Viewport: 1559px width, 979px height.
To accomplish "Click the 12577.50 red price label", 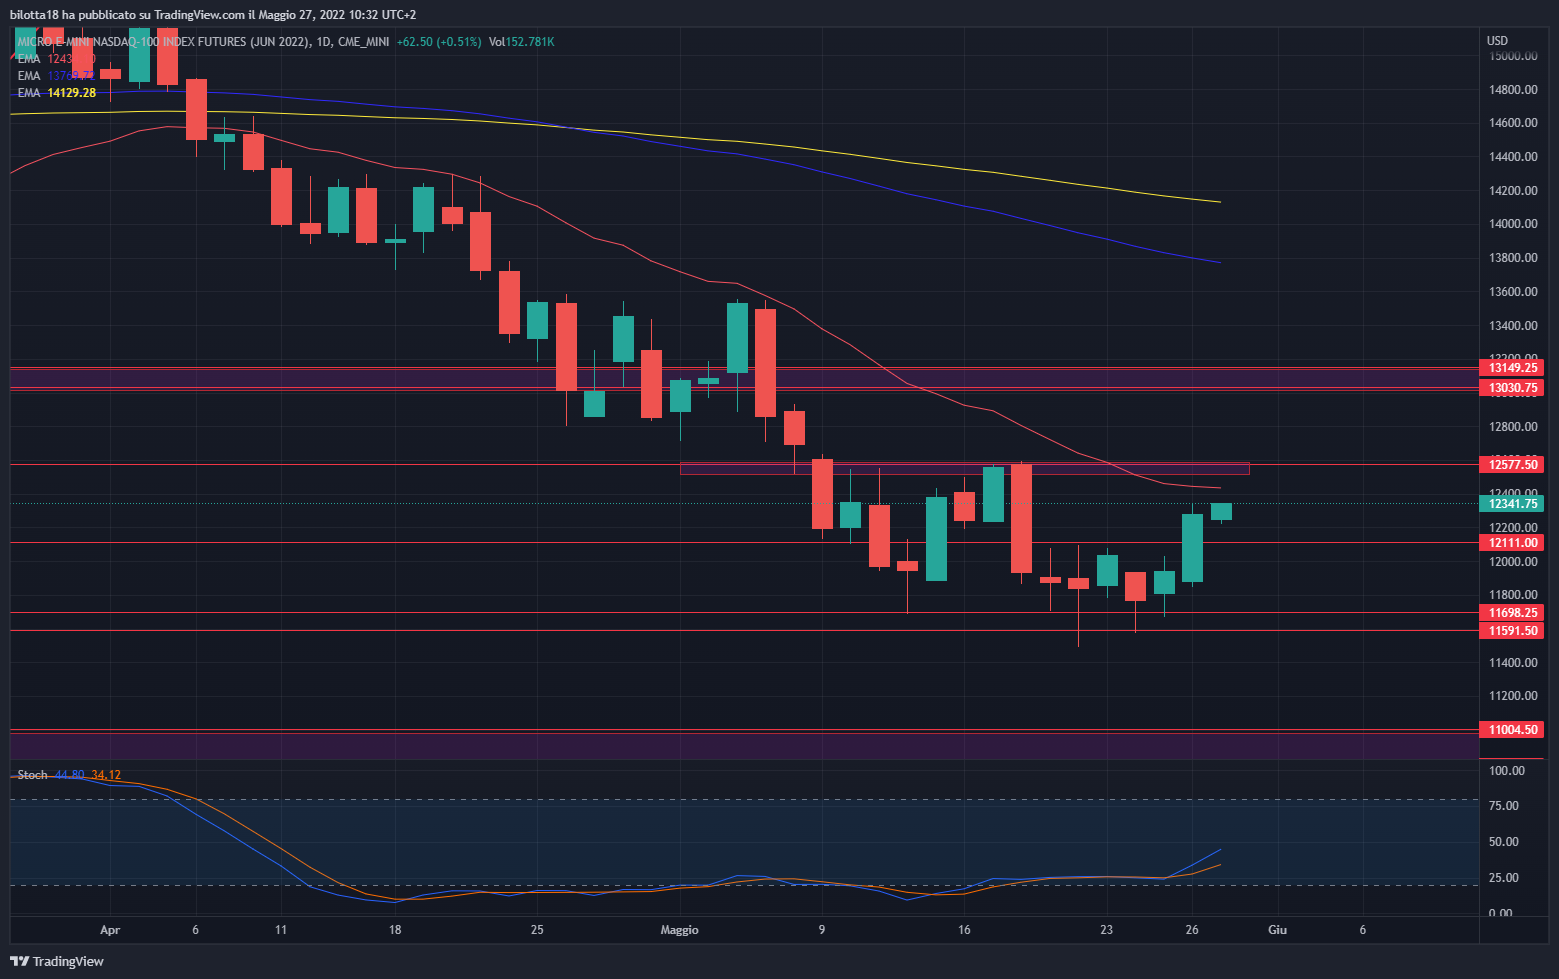I will (x=1511, y=465).
